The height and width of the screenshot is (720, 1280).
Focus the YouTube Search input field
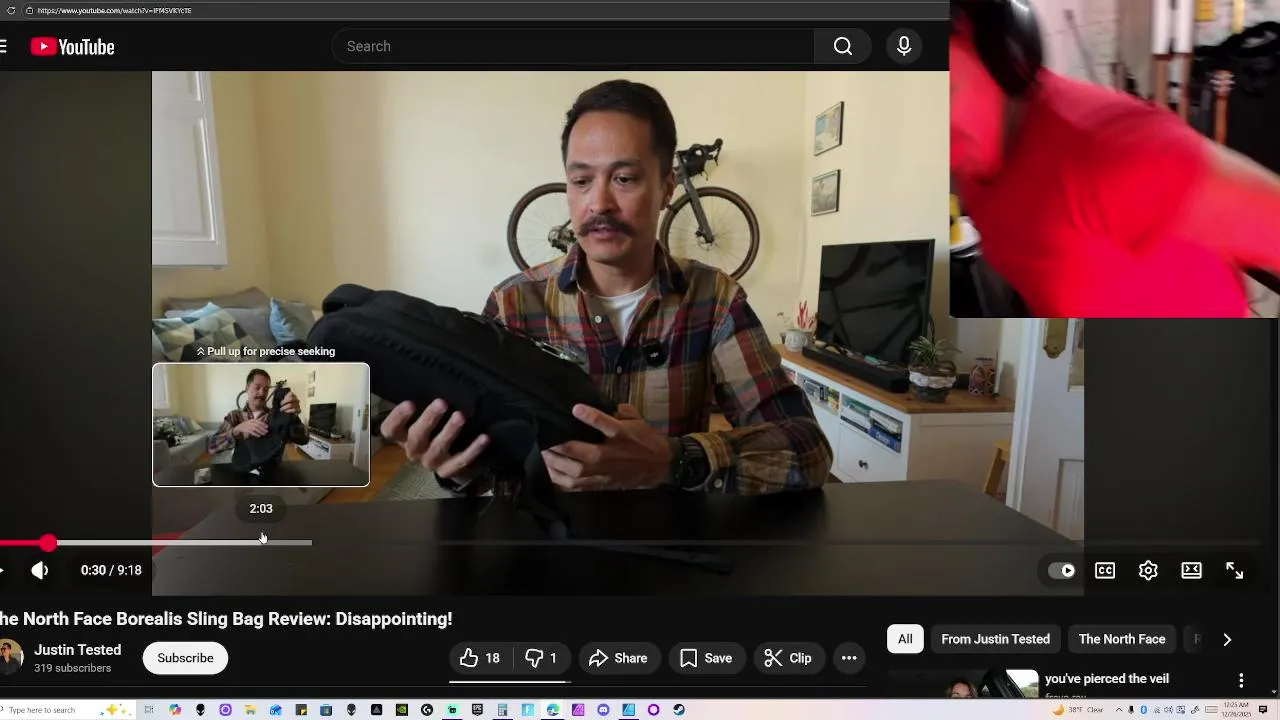coord(574,46)
